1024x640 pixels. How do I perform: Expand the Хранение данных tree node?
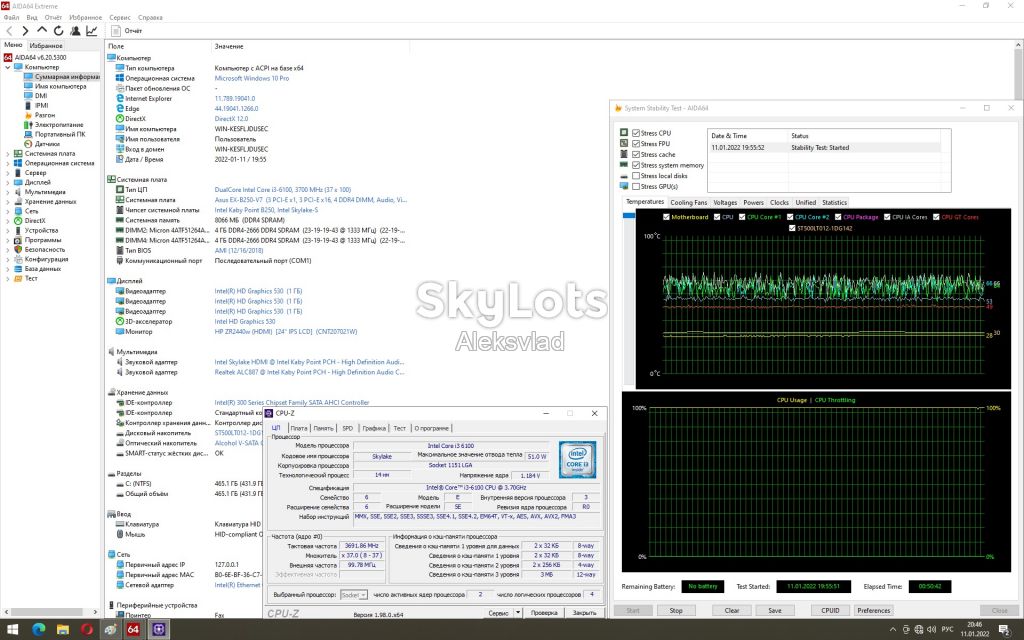pyautogui.click(x=8, y=201)
